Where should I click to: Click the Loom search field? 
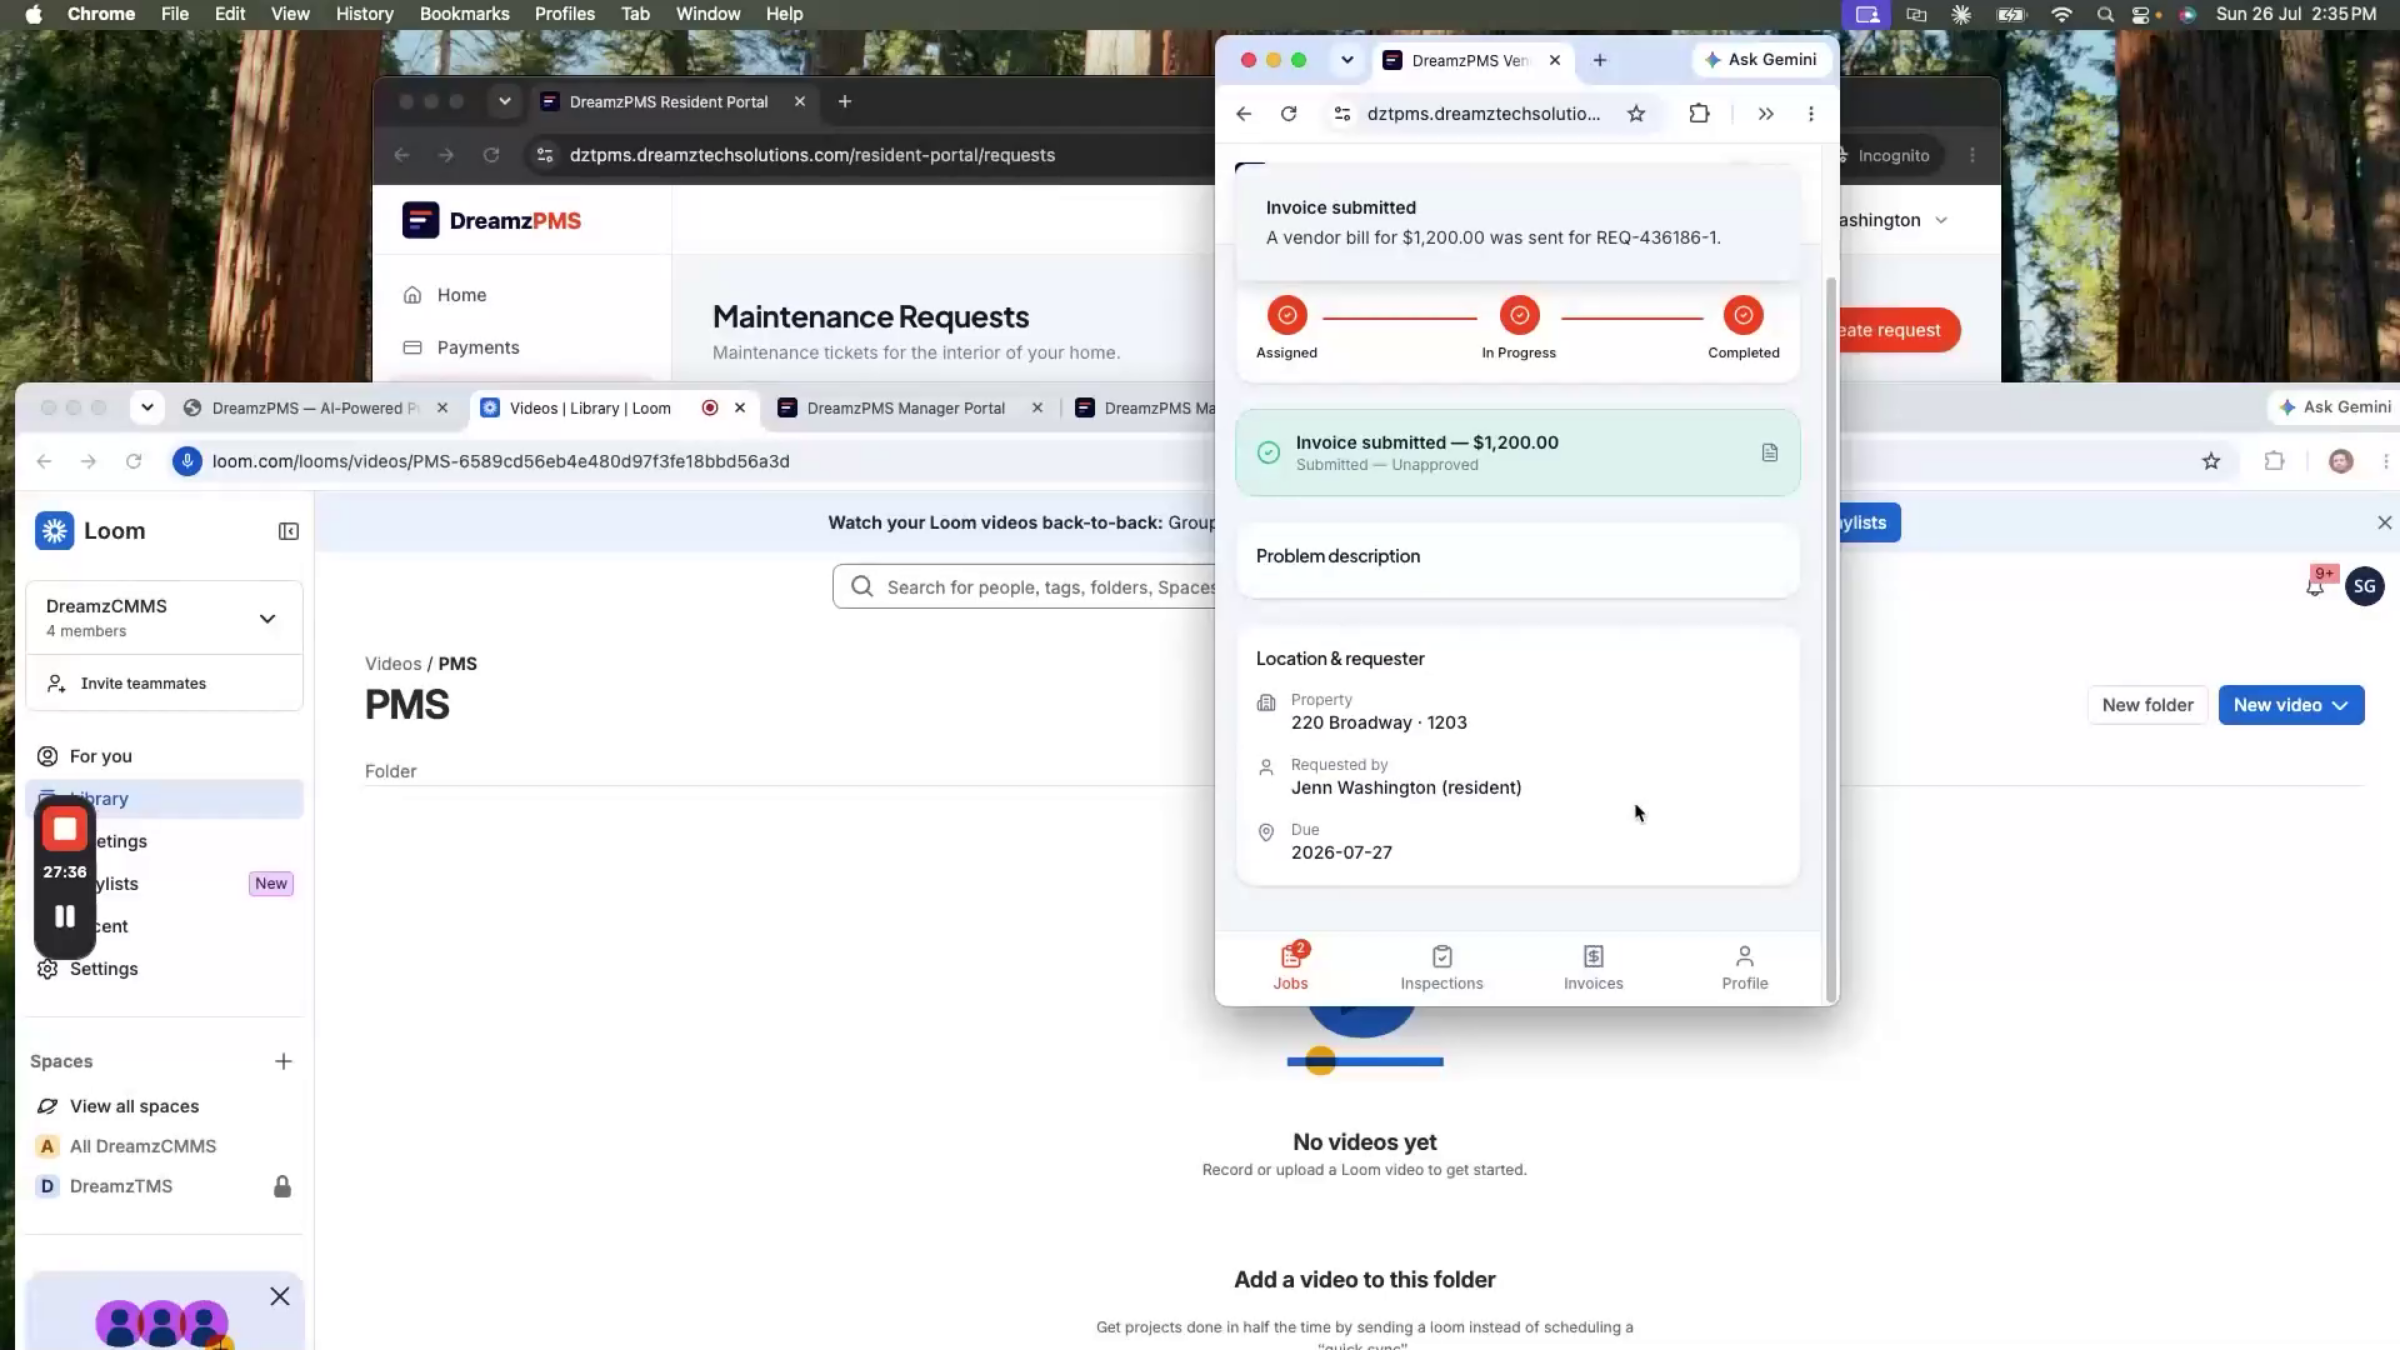coord(1025,587)
